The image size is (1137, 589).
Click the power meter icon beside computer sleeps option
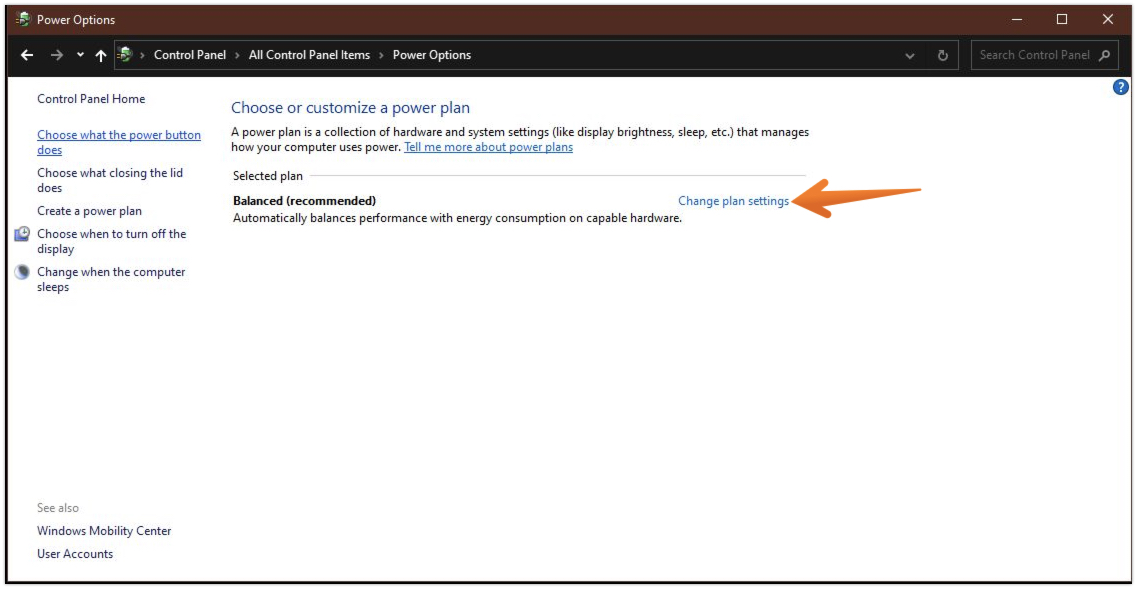(x=21, y=271)
